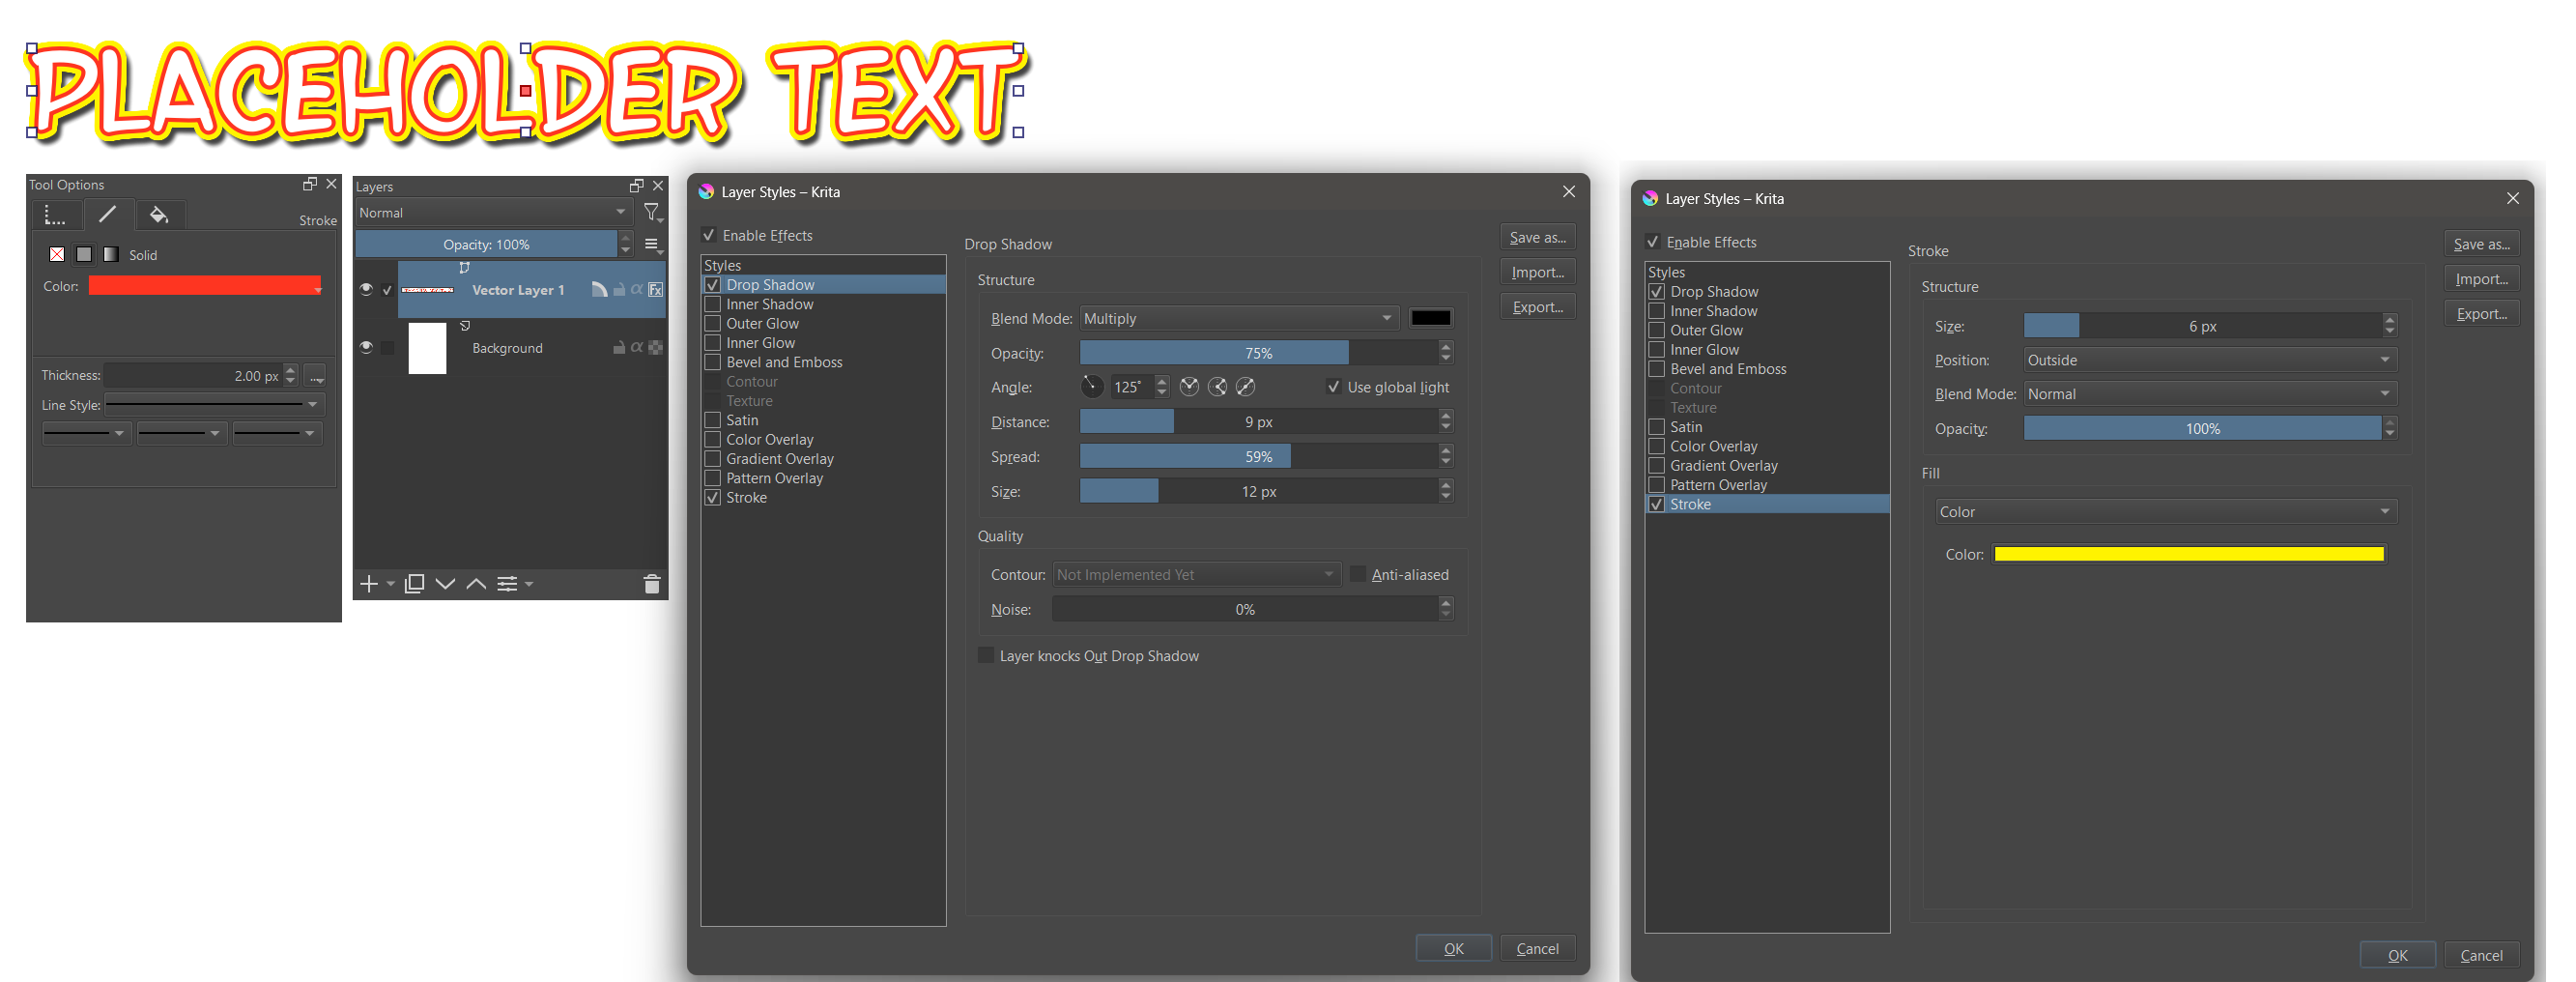
Task: Toggle inherit alpha on Vector Layer 1
Action: click(x=636, y=290)
